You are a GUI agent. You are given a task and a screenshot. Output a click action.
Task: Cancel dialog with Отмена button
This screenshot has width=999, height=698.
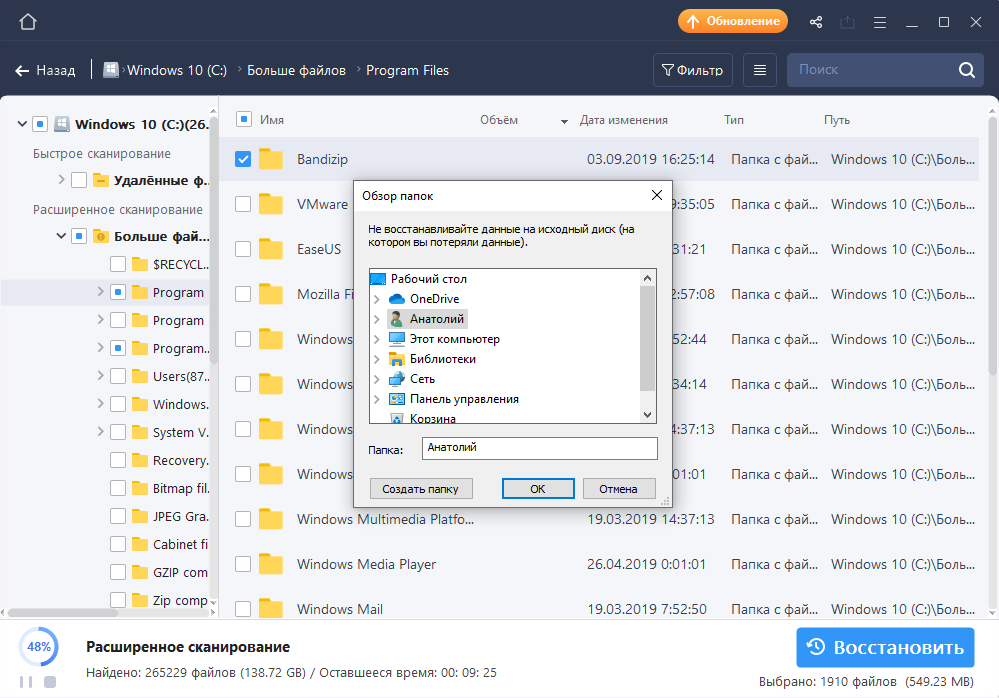coord(618,488)
